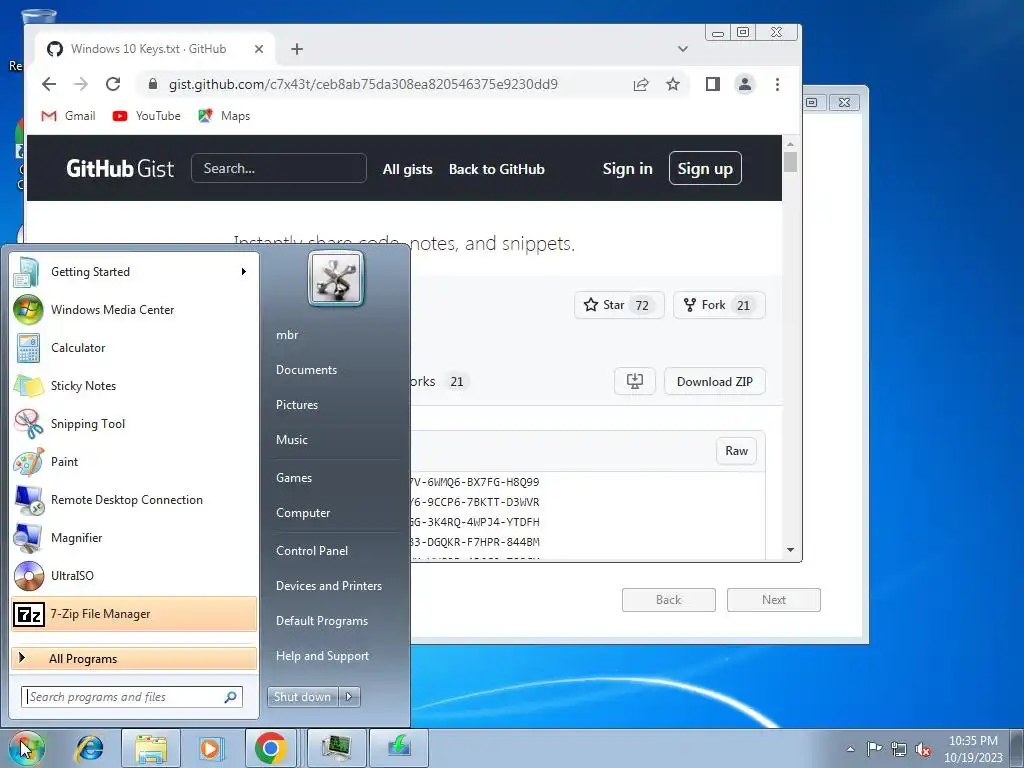Open Paint from Start menu

coord(134,462)
